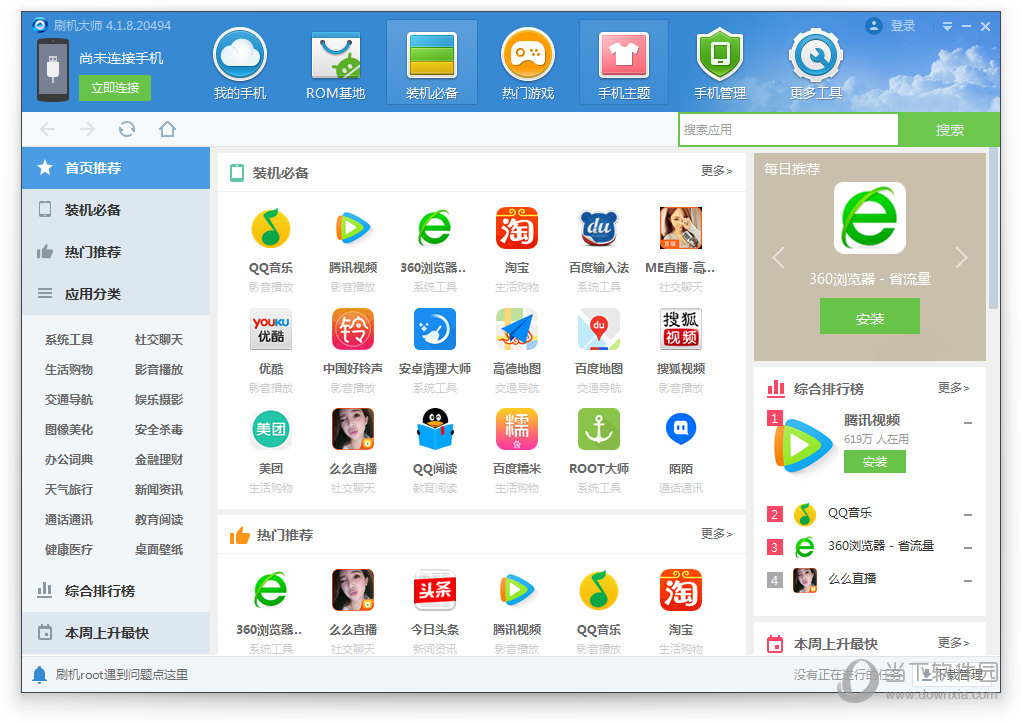Image resolution: width=1022 pixels, height=724 pixels.
Task: Select 影音播放 category in the sidebar
Action: pyautogui.click(x=159, y=369)
